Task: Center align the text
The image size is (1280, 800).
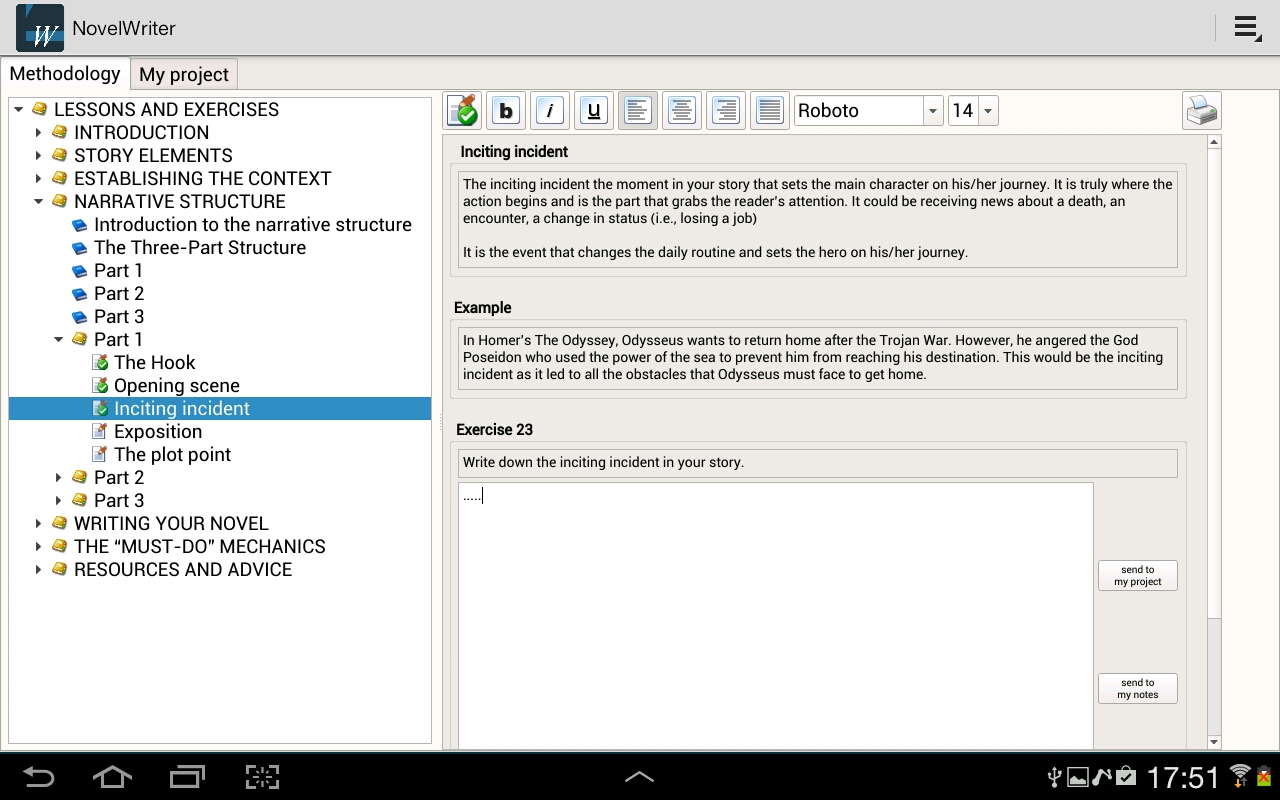Action: coord(682,111)
